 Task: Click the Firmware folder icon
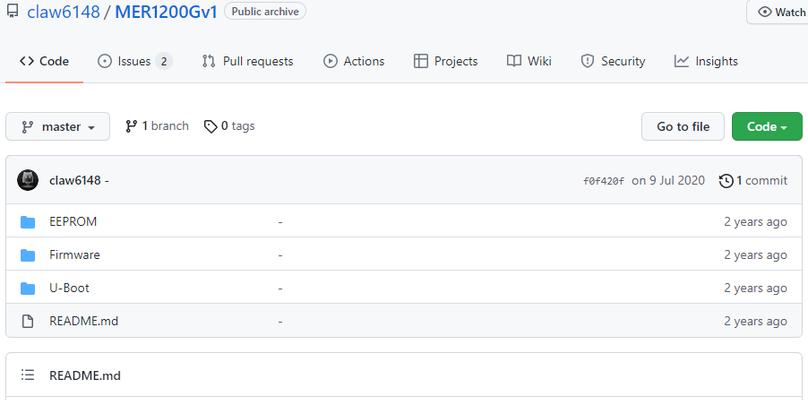(x=28, y=255)
